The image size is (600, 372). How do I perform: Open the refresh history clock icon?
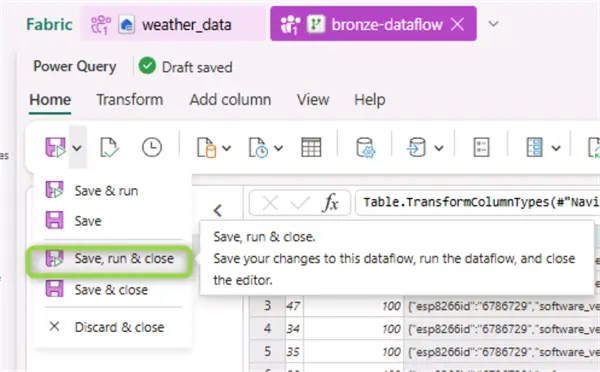click(x=152, y=148)
